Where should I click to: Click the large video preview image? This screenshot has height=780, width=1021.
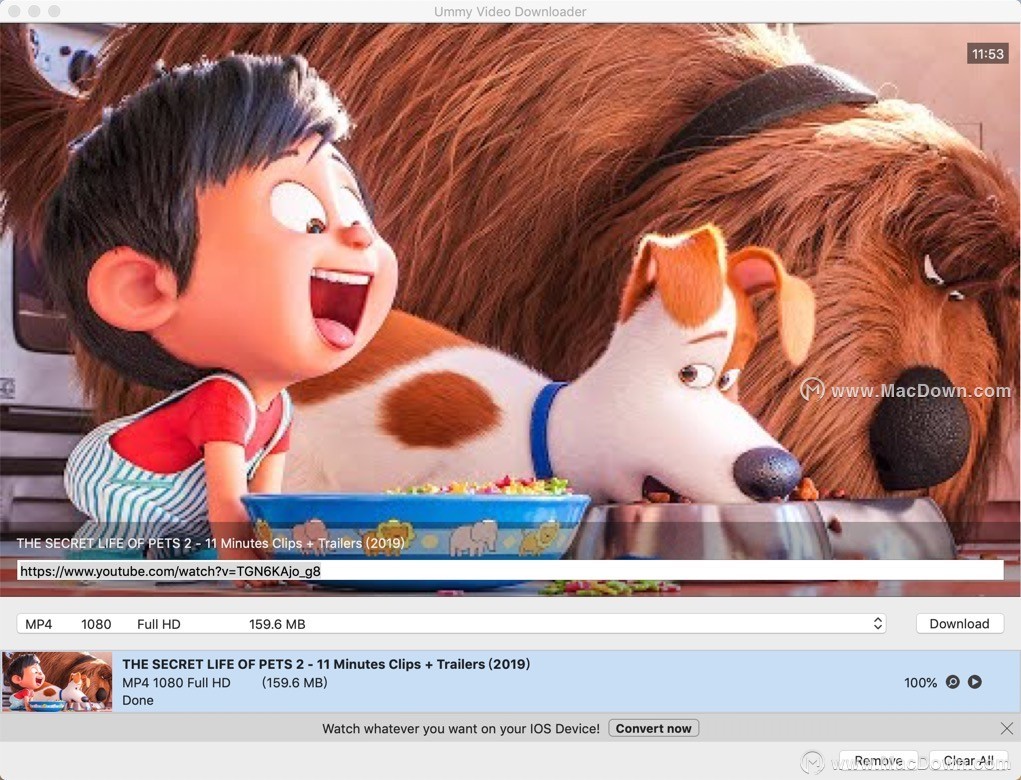pos(510,309)
